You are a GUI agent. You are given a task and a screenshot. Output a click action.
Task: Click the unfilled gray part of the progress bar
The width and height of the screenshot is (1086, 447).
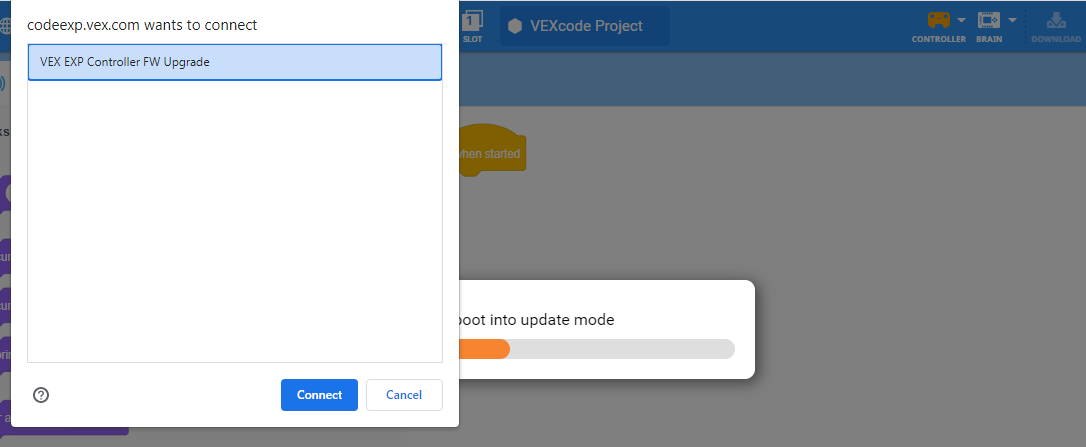click(620, 349)
